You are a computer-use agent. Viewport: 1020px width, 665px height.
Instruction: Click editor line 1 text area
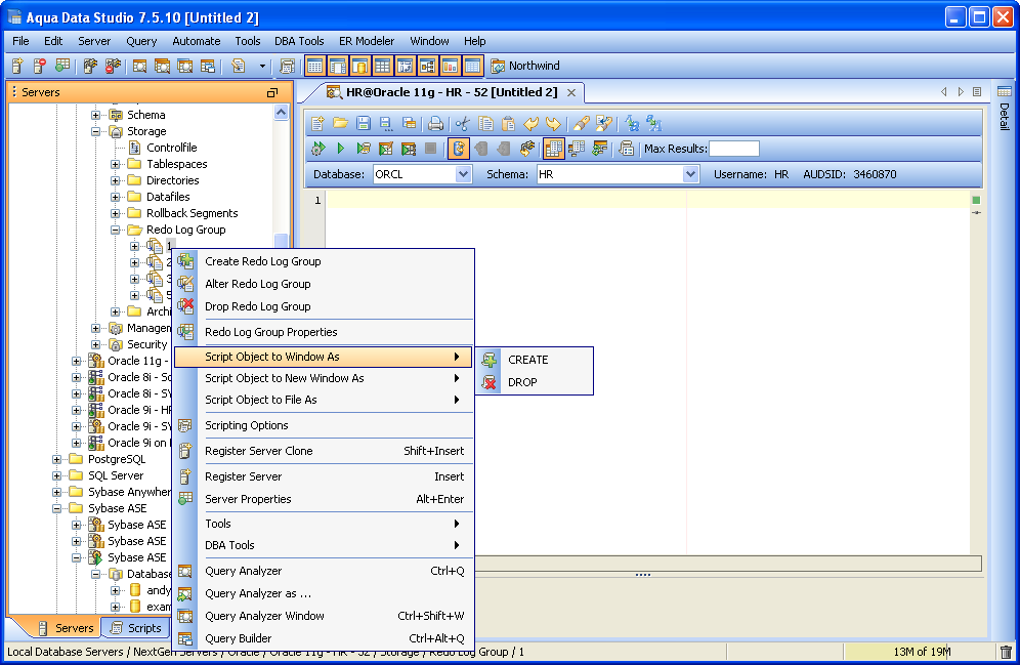(x=648, y=200)
